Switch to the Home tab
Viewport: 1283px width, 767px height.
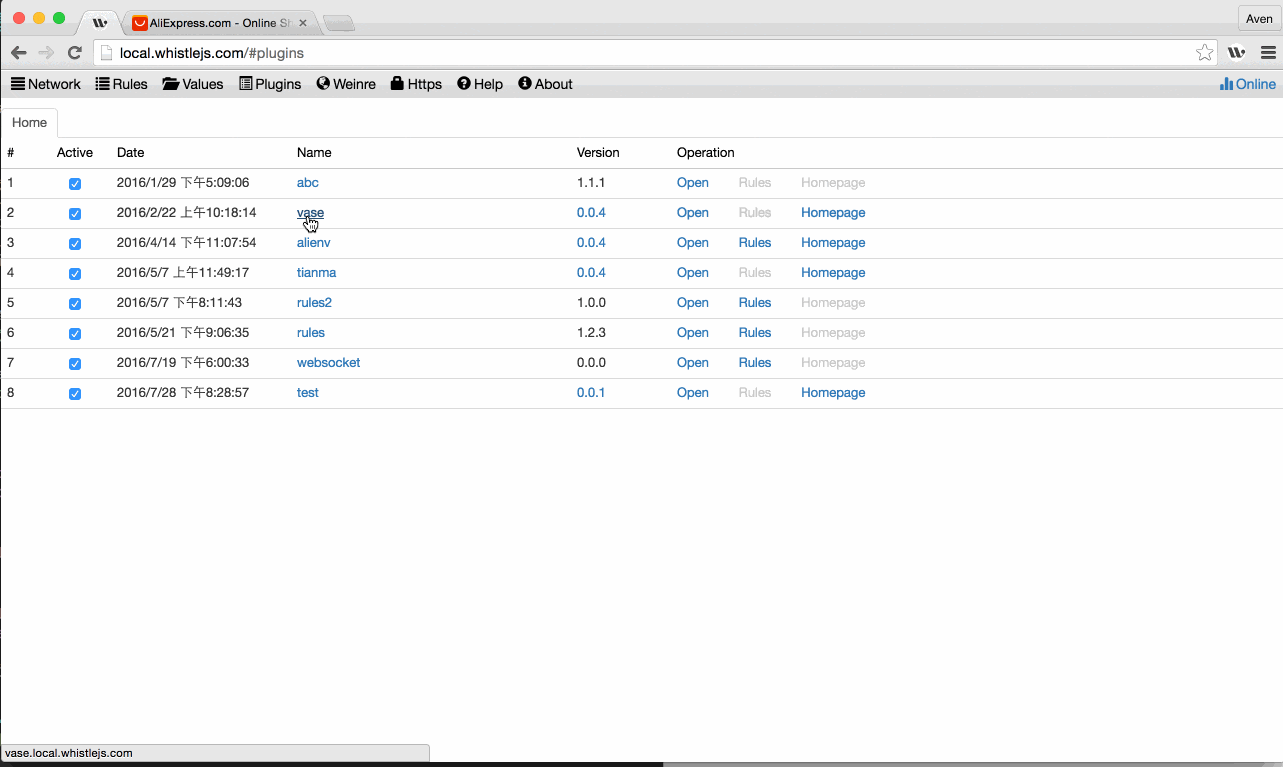[x=29, y=121]
